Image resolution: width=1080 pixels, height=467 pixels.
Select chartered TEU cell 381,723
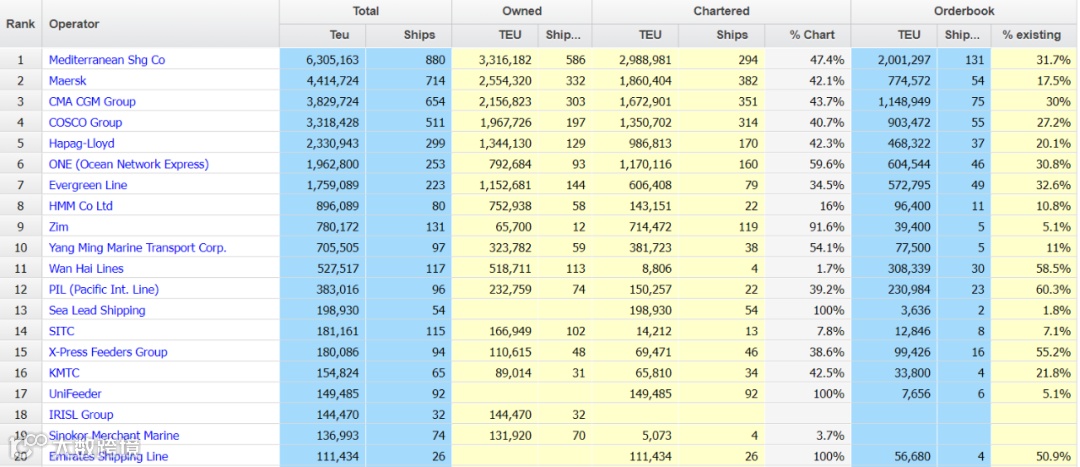pos(635,247)
